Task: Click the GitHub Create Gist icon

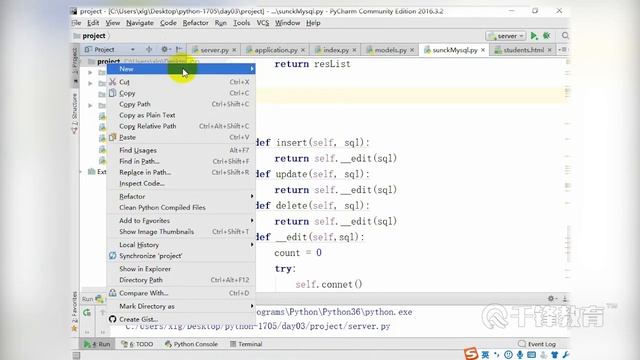Action: pos(113,319)
